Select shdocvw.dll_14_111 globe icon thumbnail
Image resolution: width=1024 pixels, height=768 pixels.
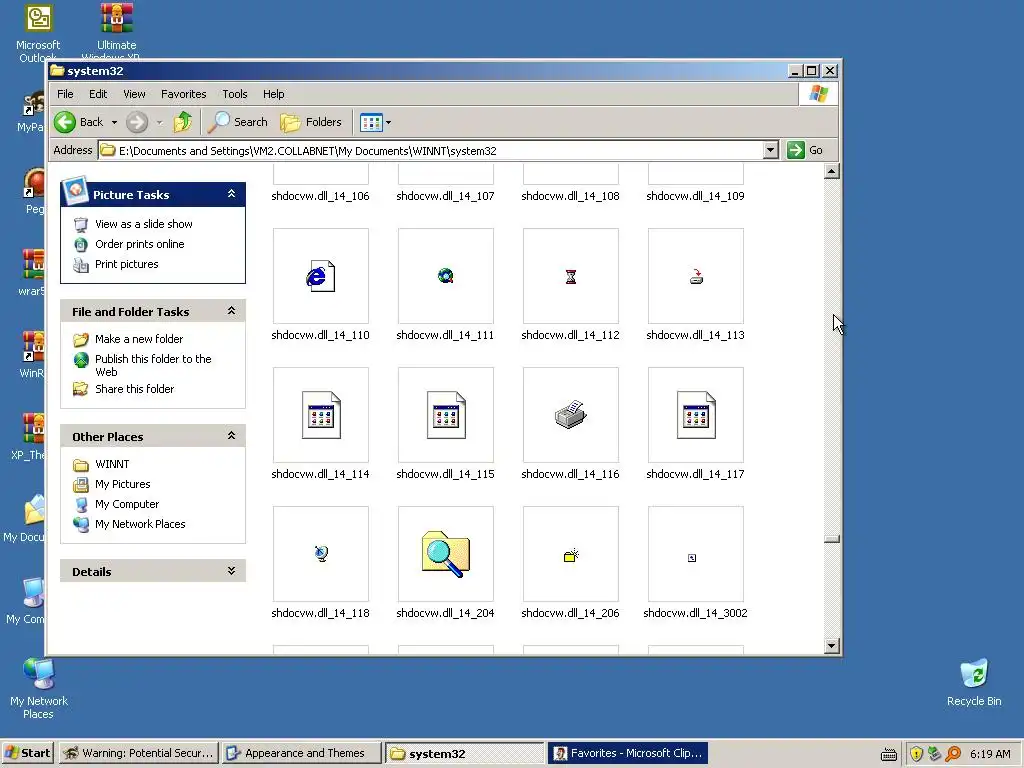tap(445, 276)
